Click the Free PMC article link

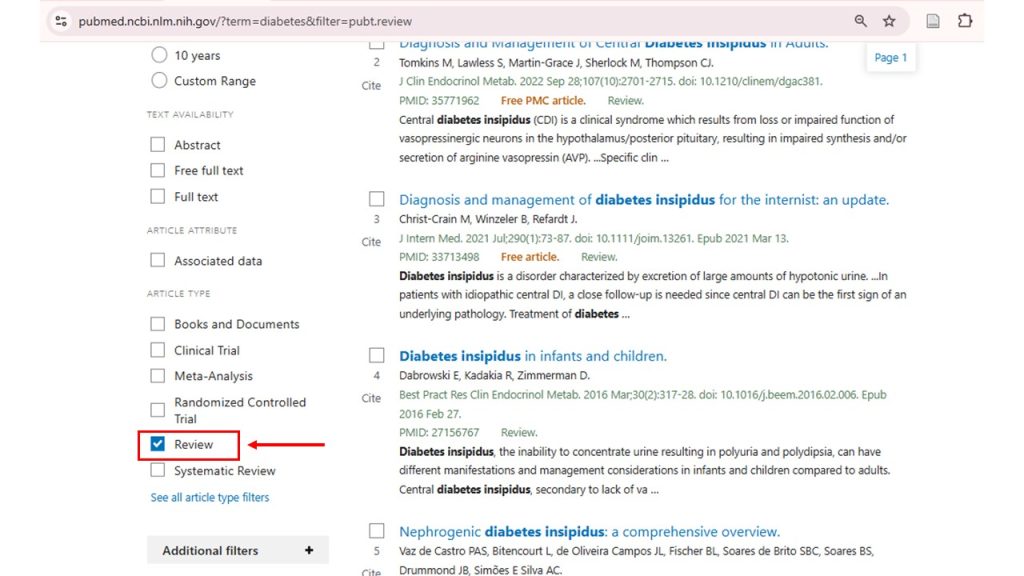click(543, 100)
